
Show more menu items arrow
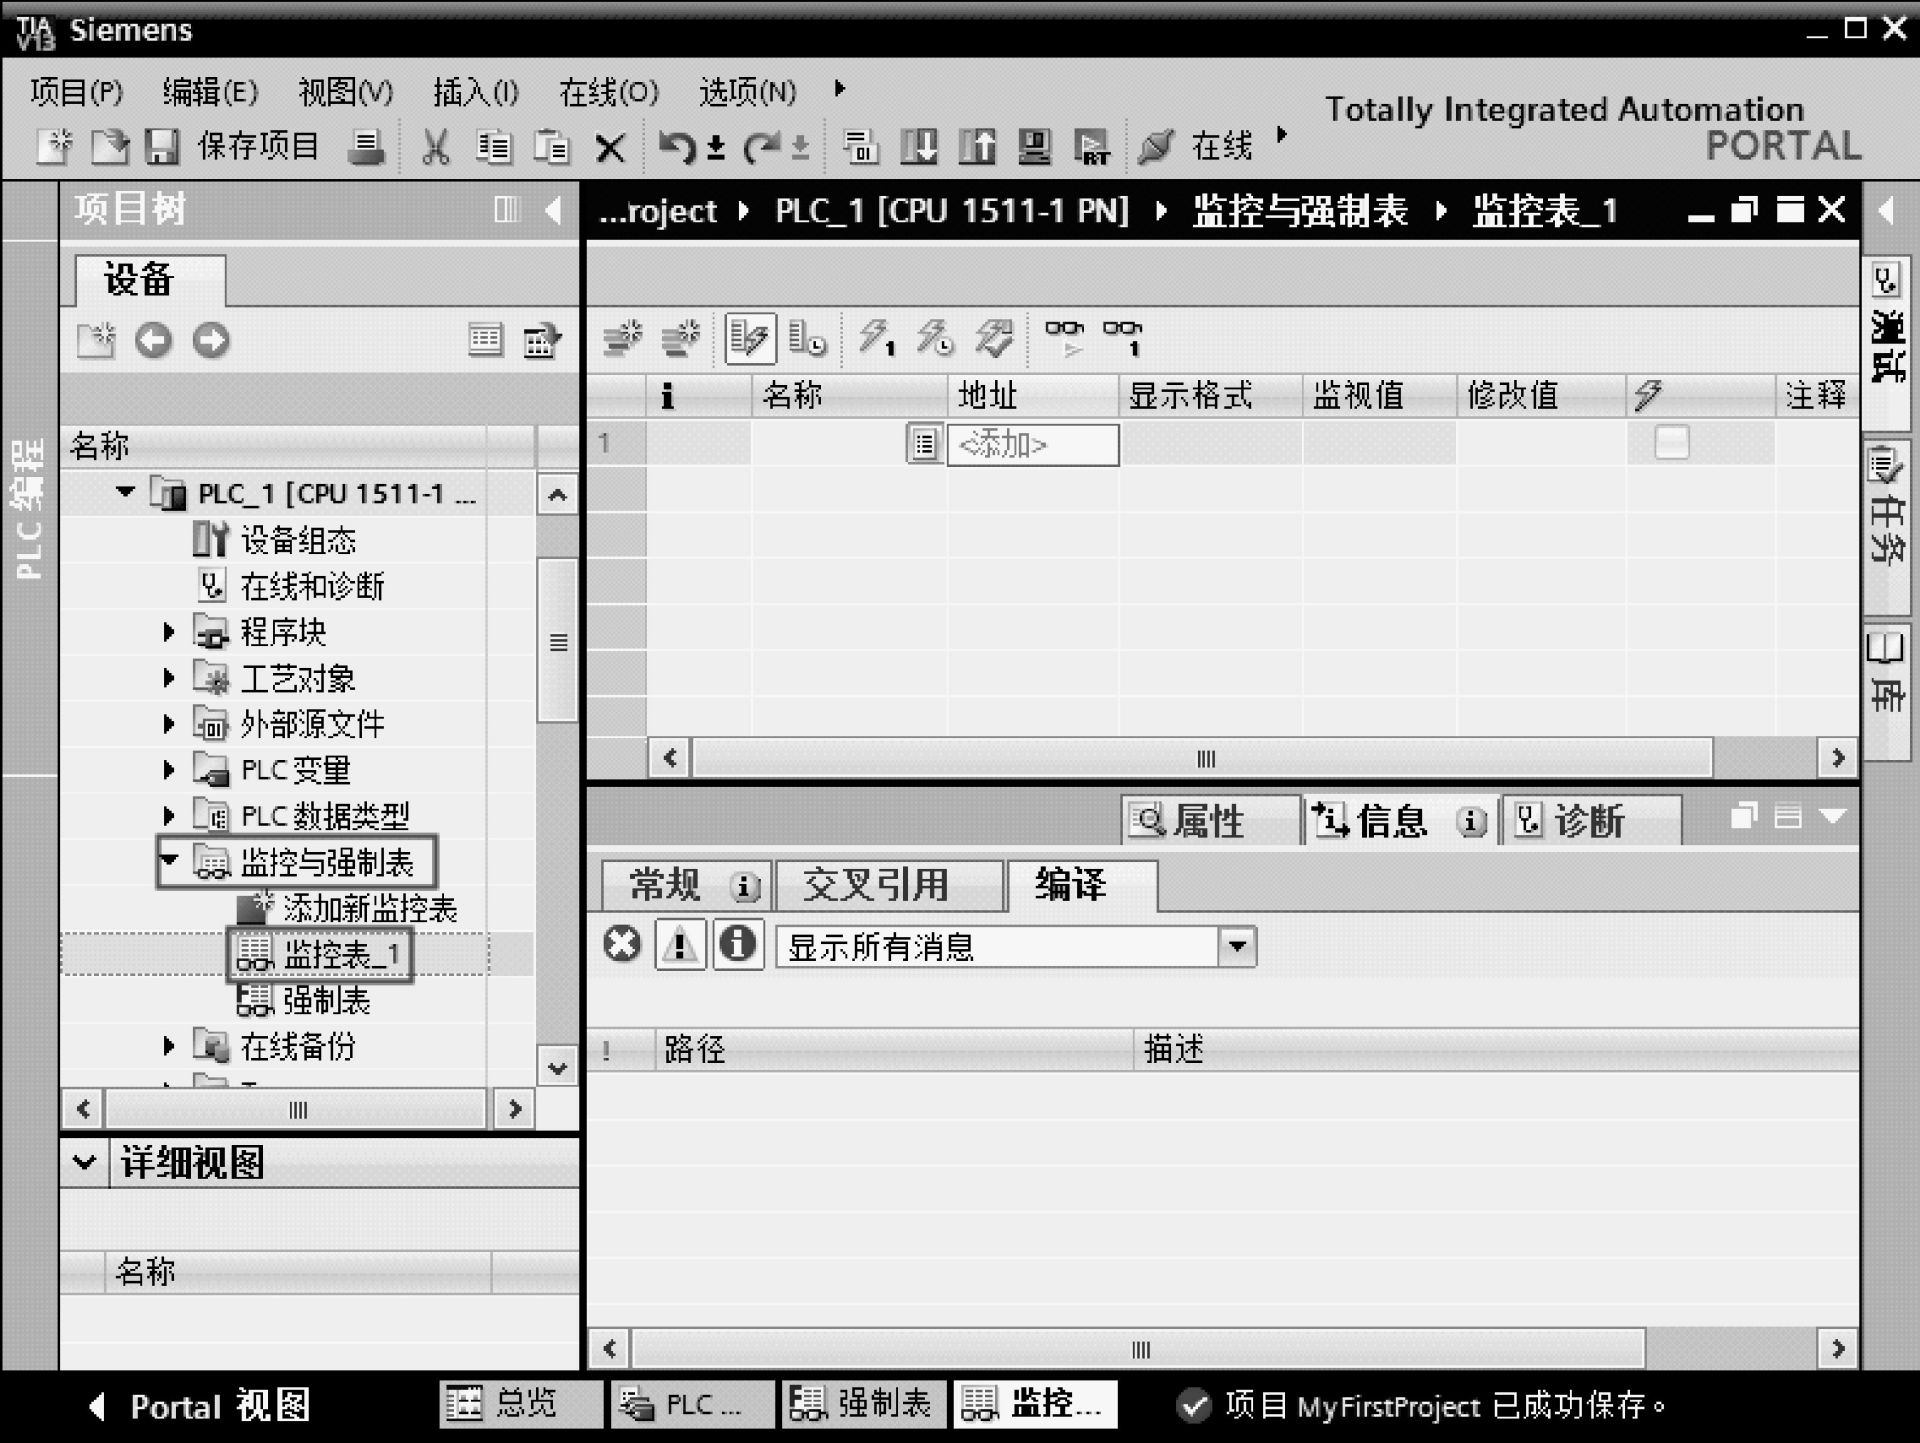[x=840, y=89]
